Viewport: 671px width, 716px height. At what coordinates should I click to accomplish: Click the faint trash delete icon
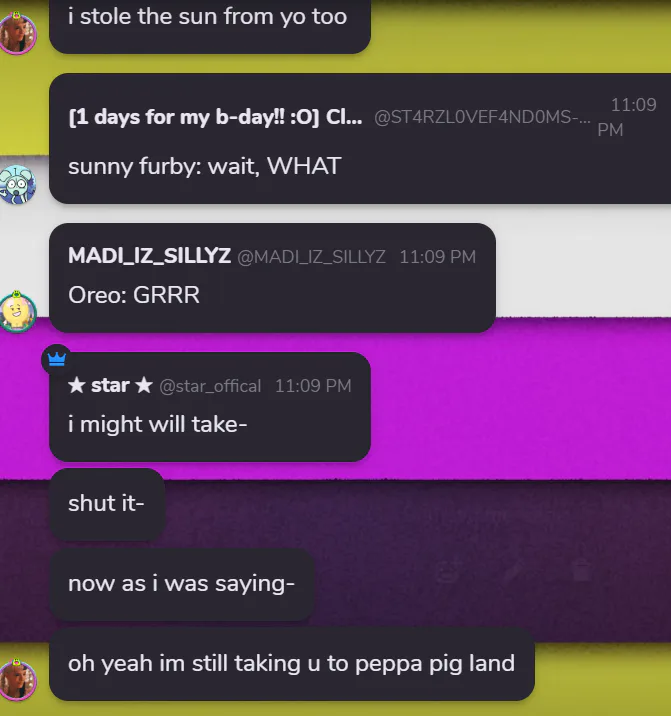pos(581,570)
